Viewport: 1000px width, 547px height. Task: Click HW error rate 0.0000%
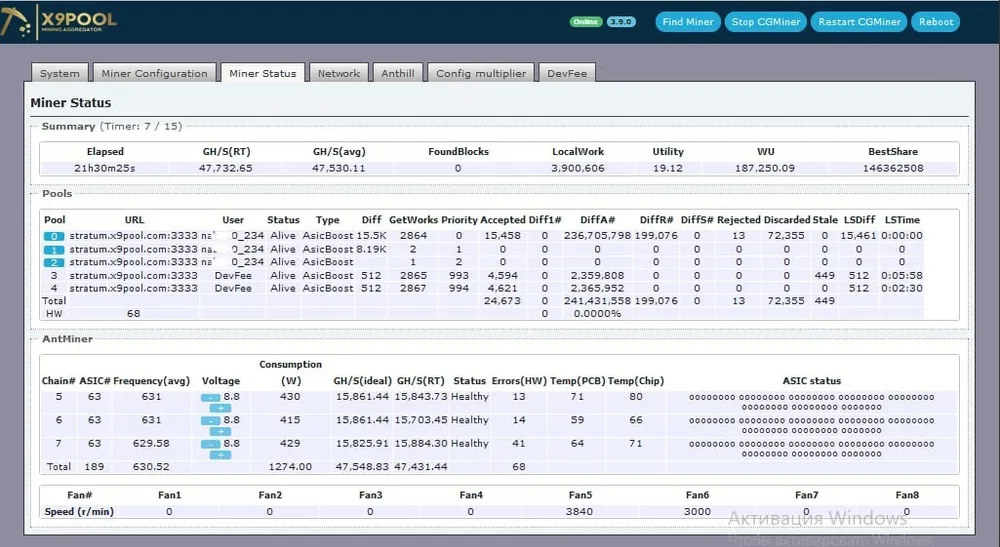(597, 314)
